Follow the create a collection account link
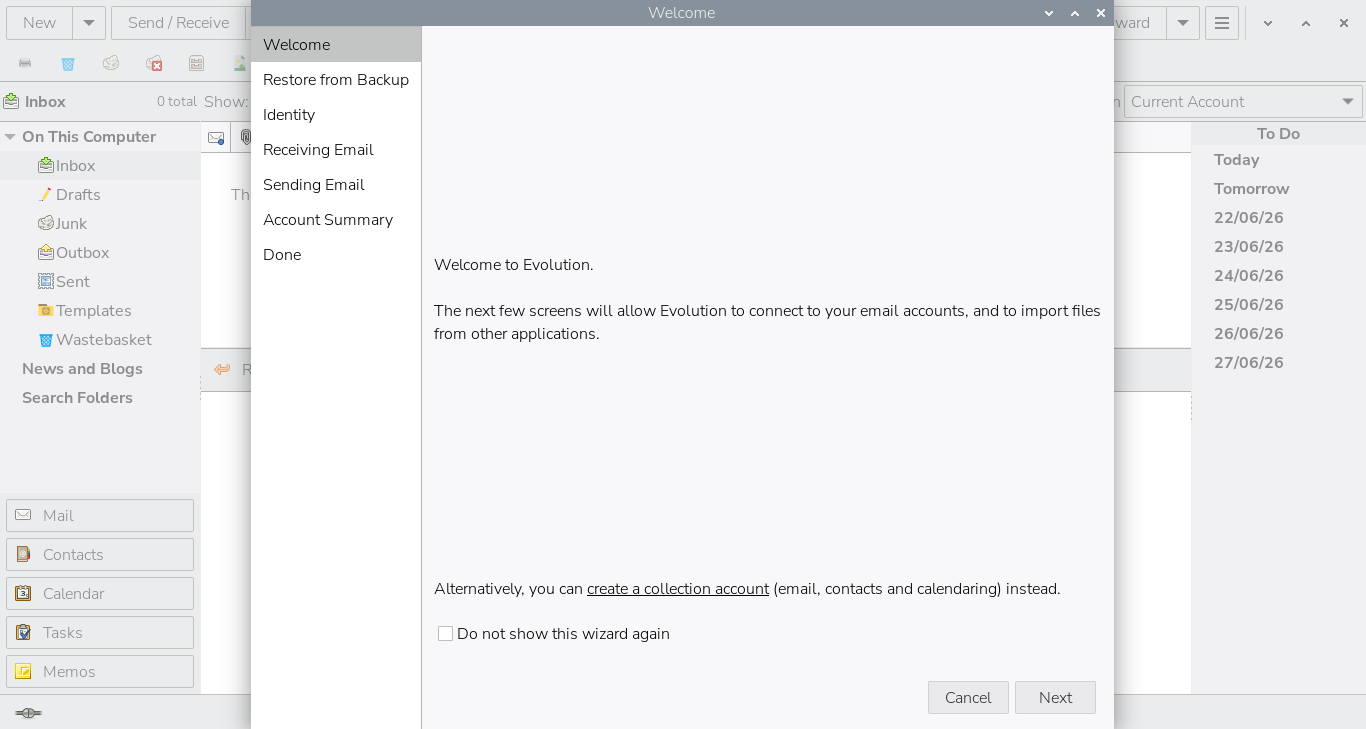 point(678,589)
